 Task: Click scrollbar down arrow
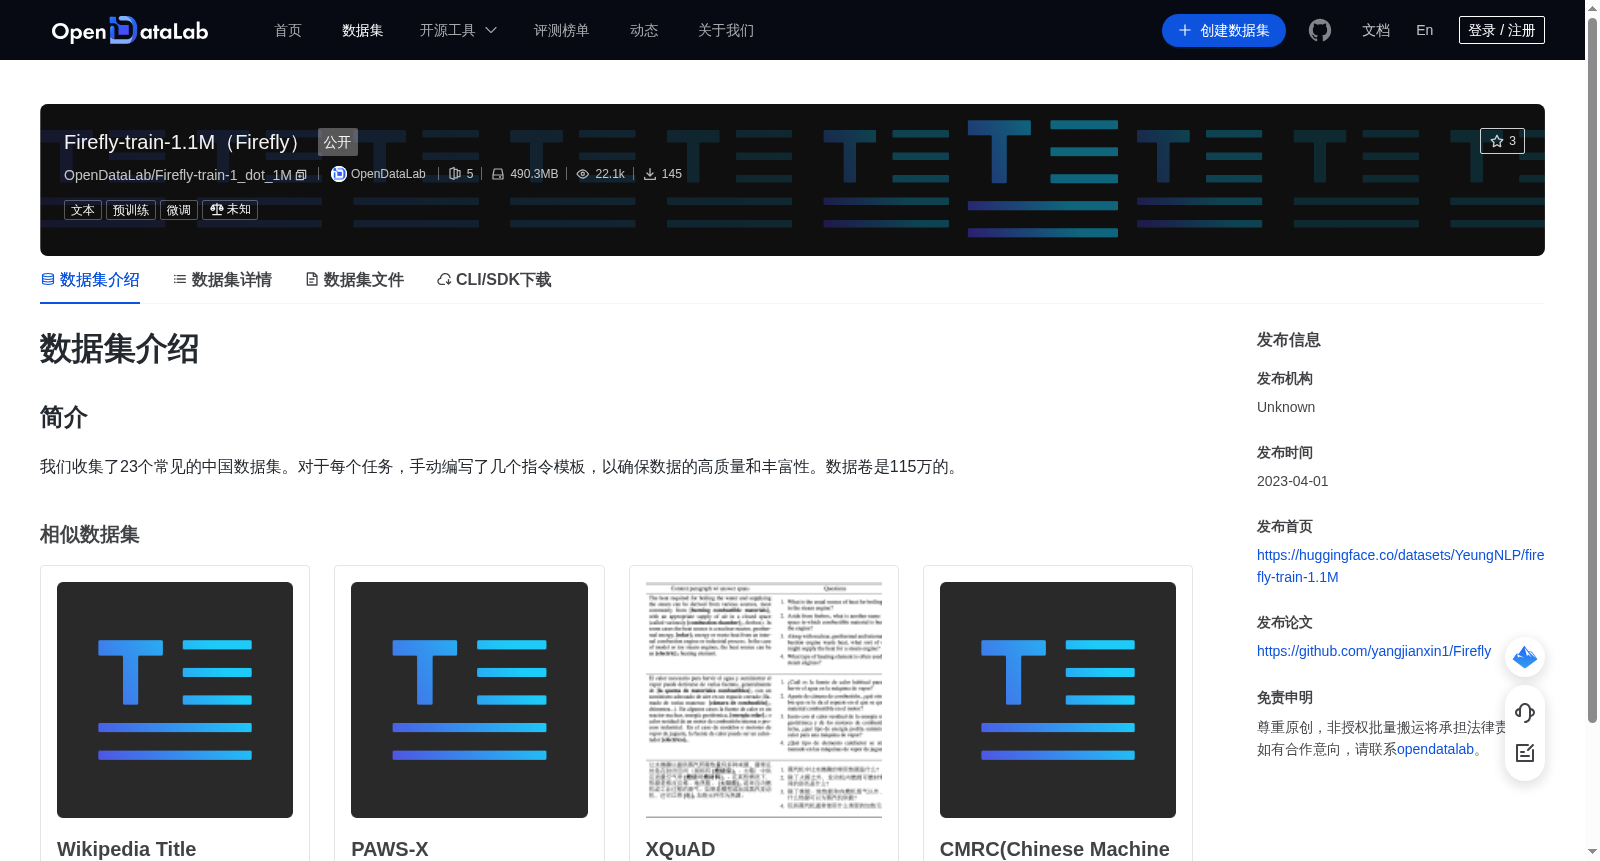(x=1592, y=852)
